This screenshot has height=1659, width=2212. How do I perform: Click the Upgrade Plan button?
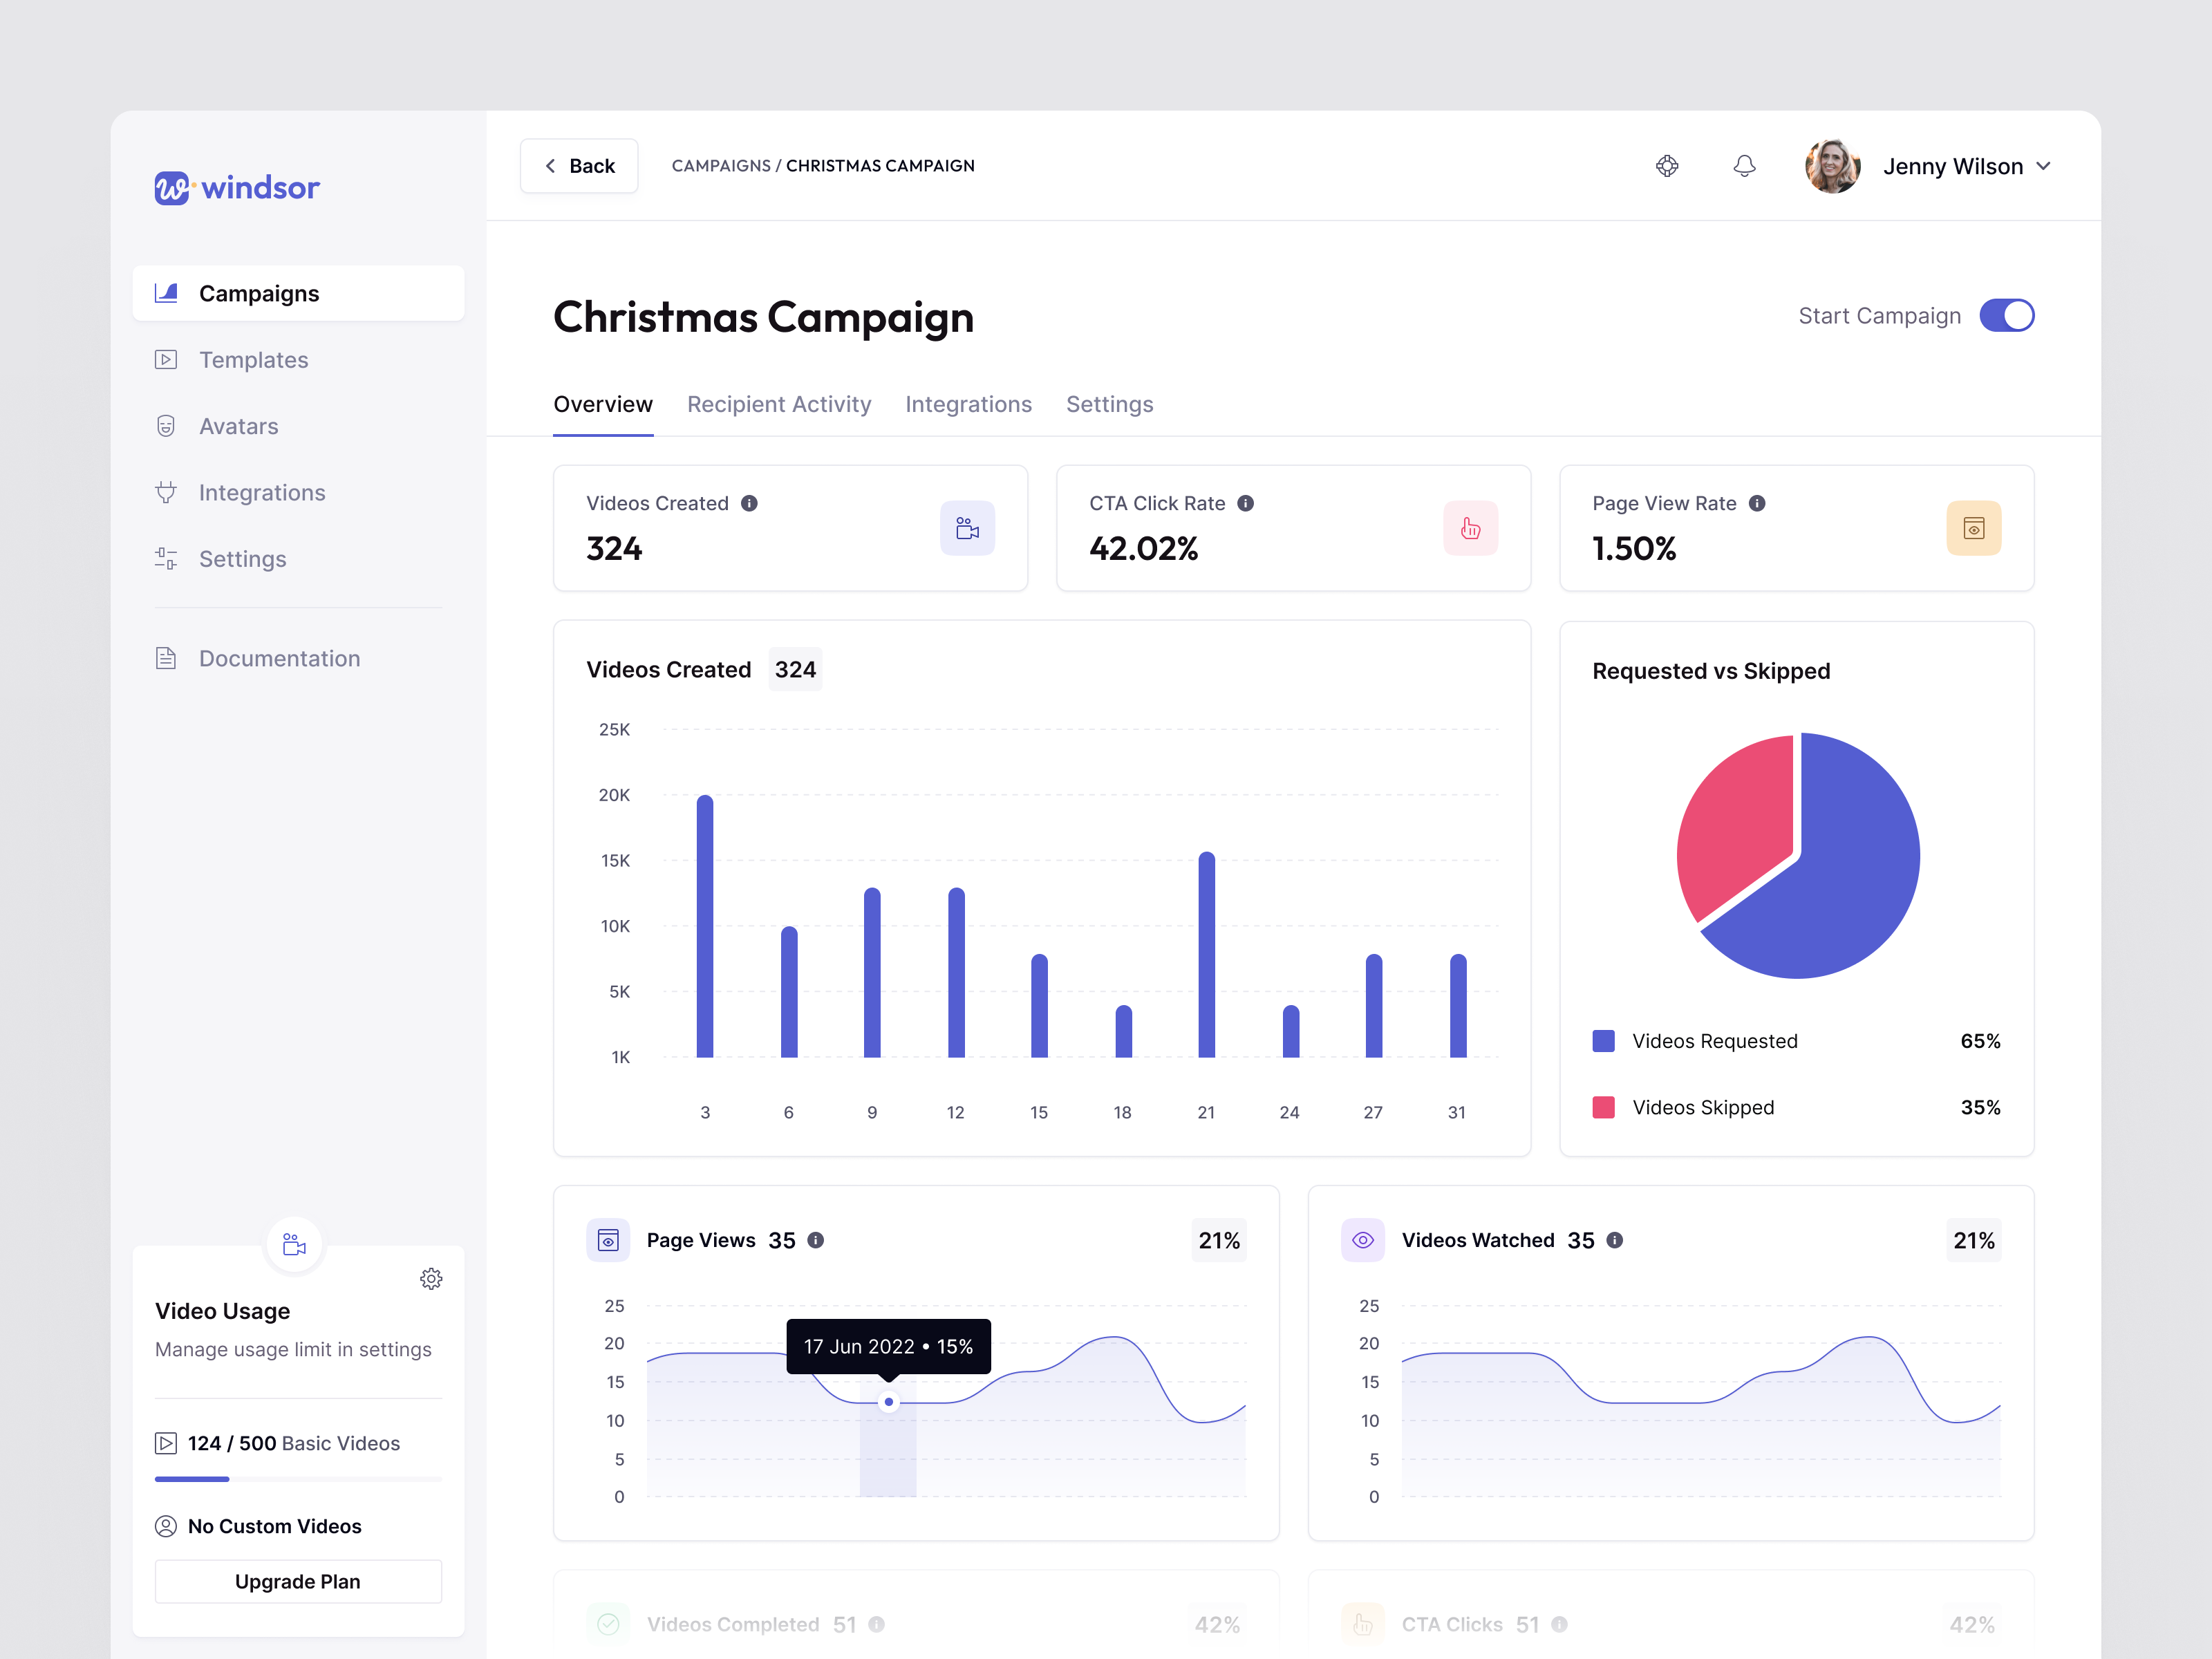point(297,1581)
